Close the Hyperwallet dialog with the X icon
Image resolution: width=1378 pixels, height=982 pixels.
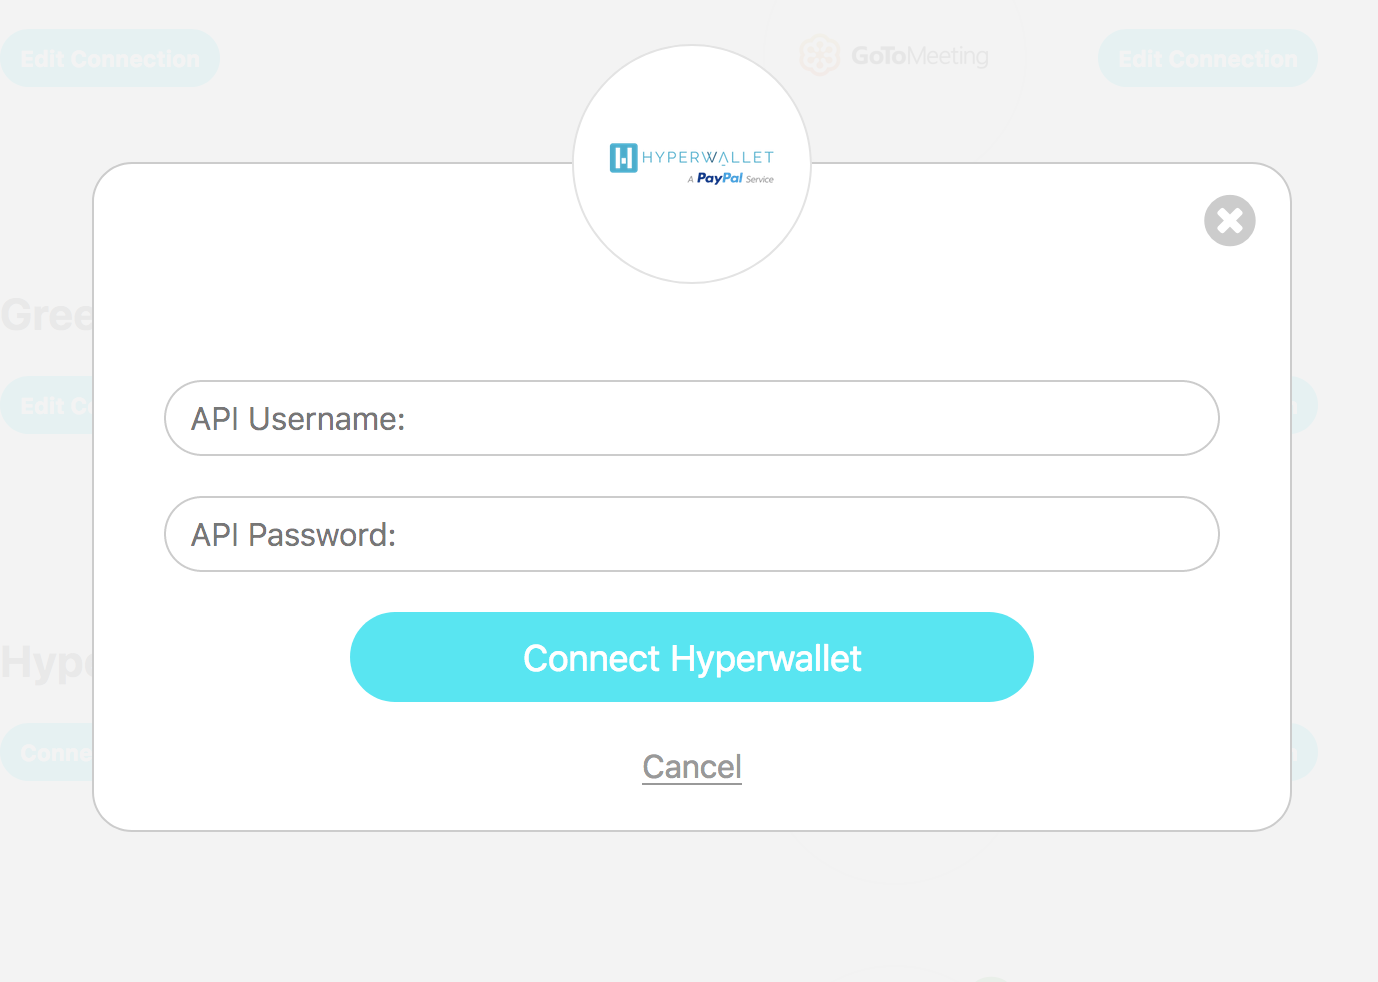coord(1229,220)
